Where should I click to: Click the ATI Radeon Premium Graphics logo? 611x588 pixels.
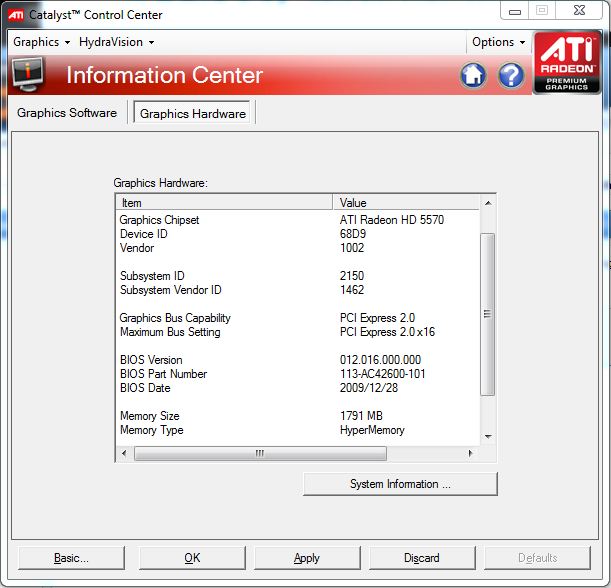(567, 62)
